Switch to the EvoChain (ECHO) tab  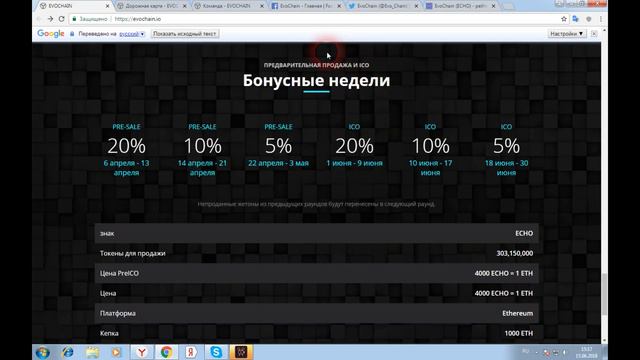[x=459, y=6]
